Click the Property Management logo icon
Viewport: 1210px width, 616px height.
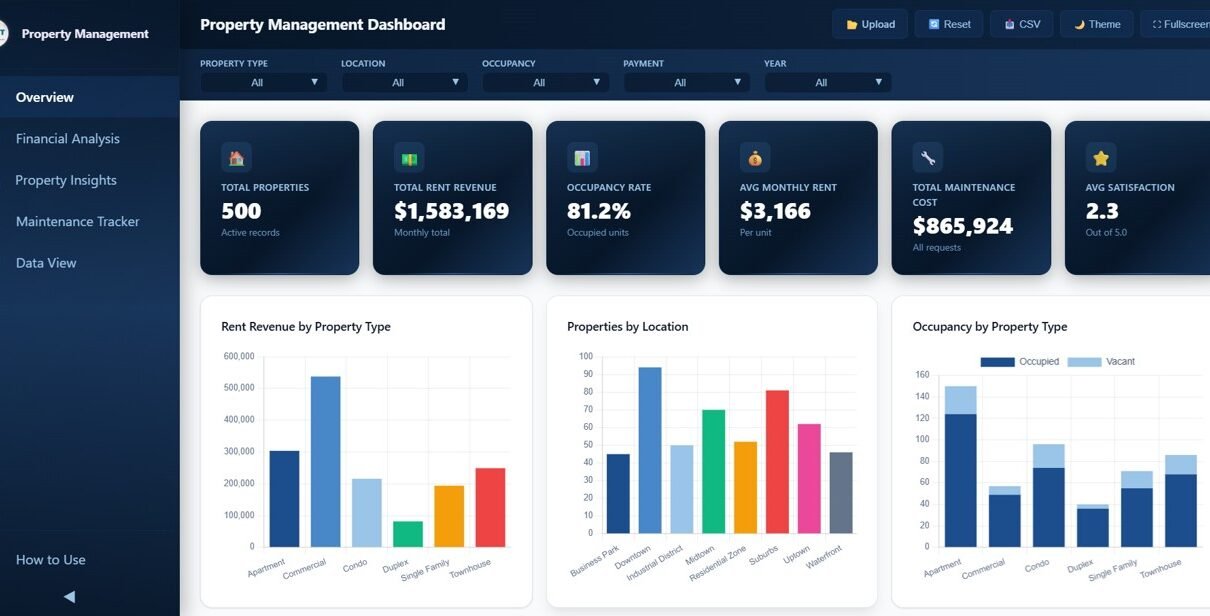coord(4,34)
